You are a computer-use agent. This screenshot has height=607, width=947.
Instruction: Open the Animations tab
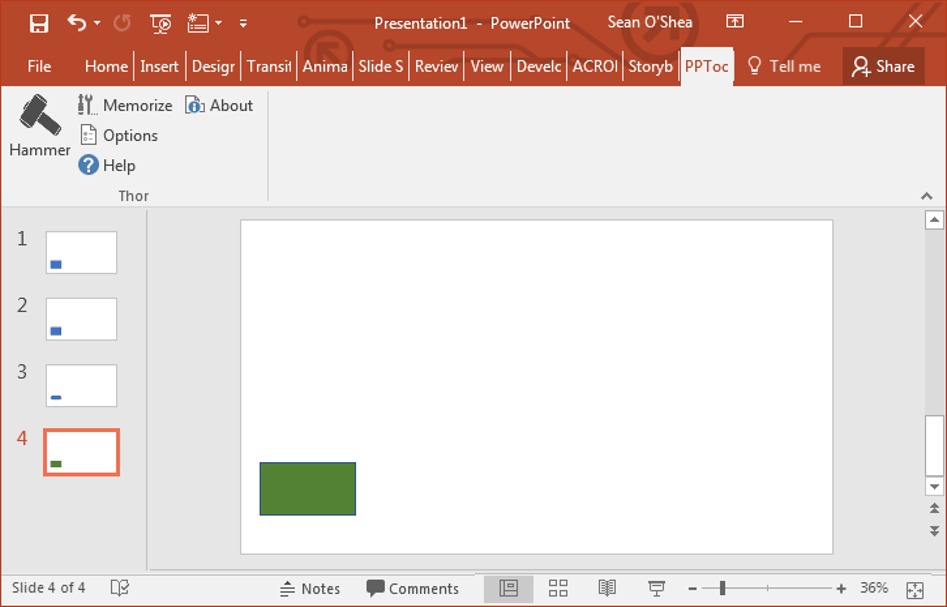(x=325, y=66)
